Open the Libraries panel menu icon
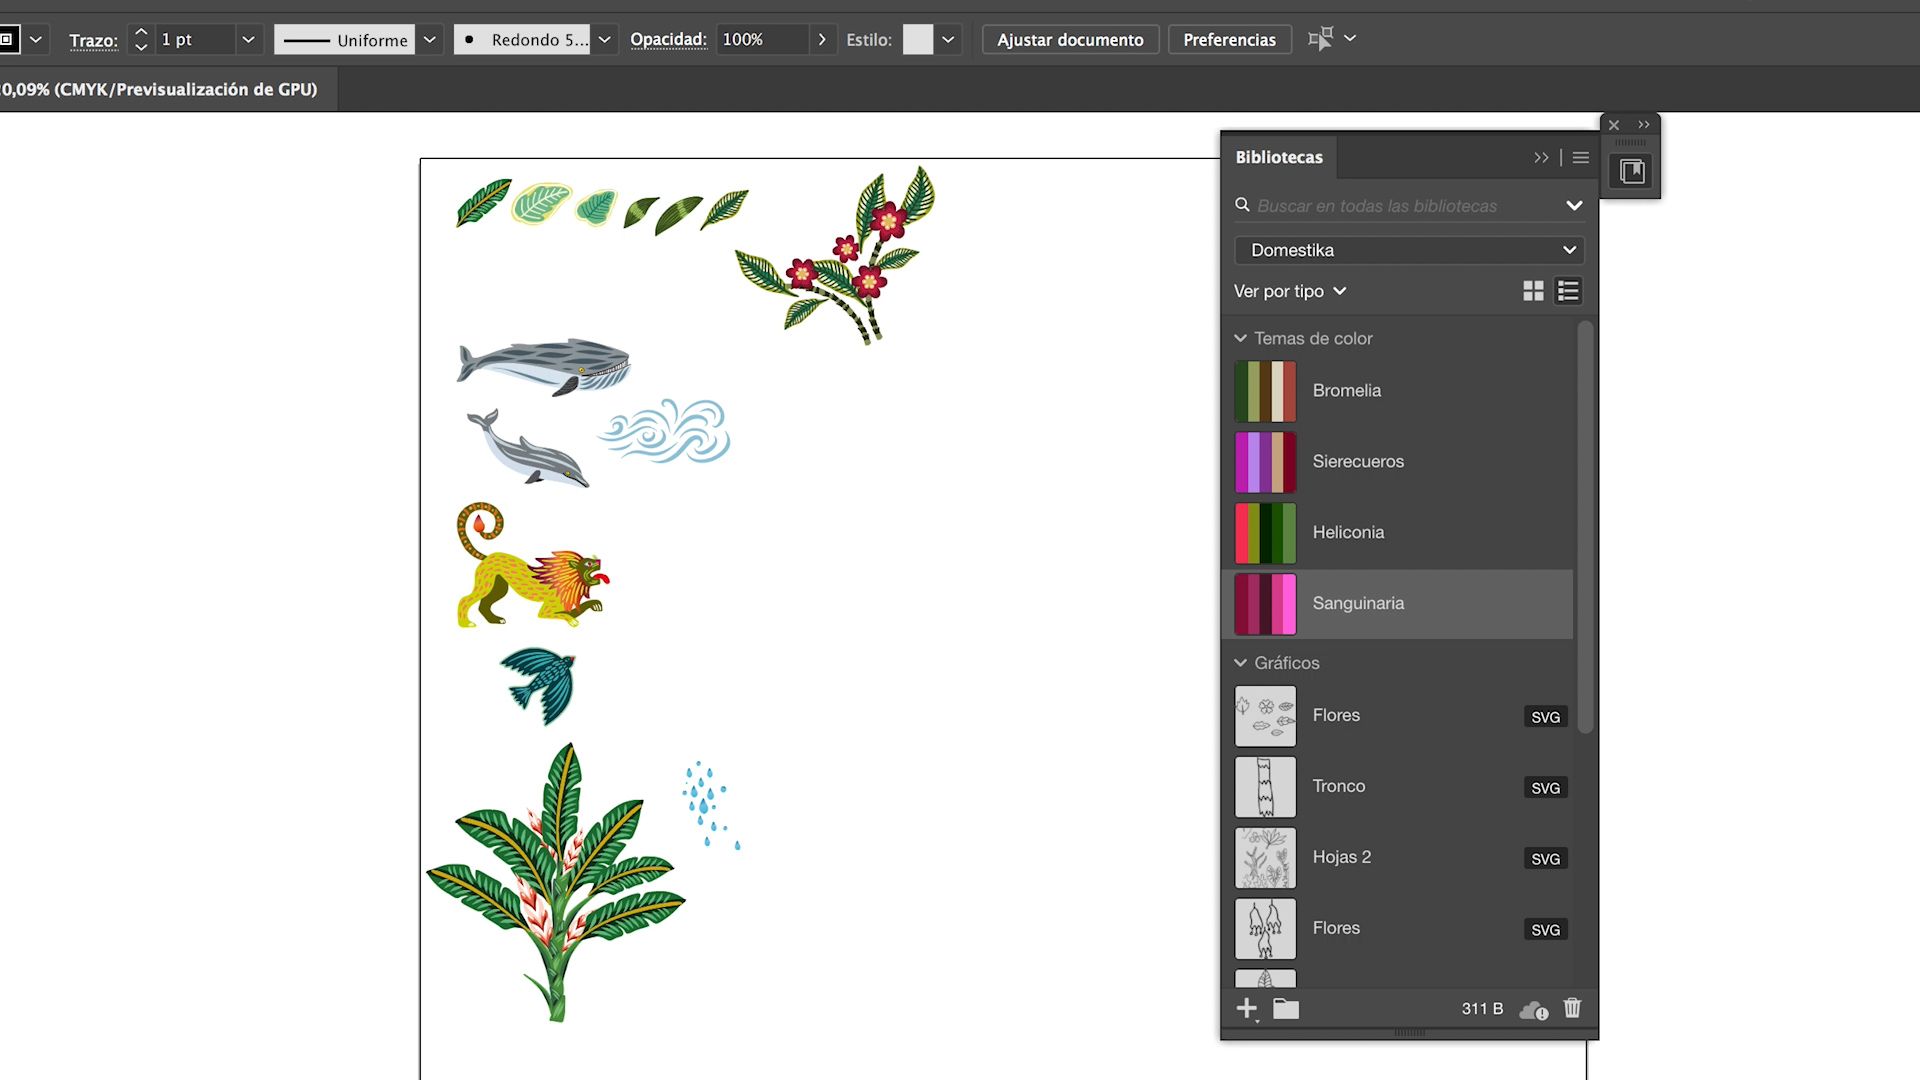Image resolution: width=1920 pixels, height=1080 pixels. (1580, 158)
